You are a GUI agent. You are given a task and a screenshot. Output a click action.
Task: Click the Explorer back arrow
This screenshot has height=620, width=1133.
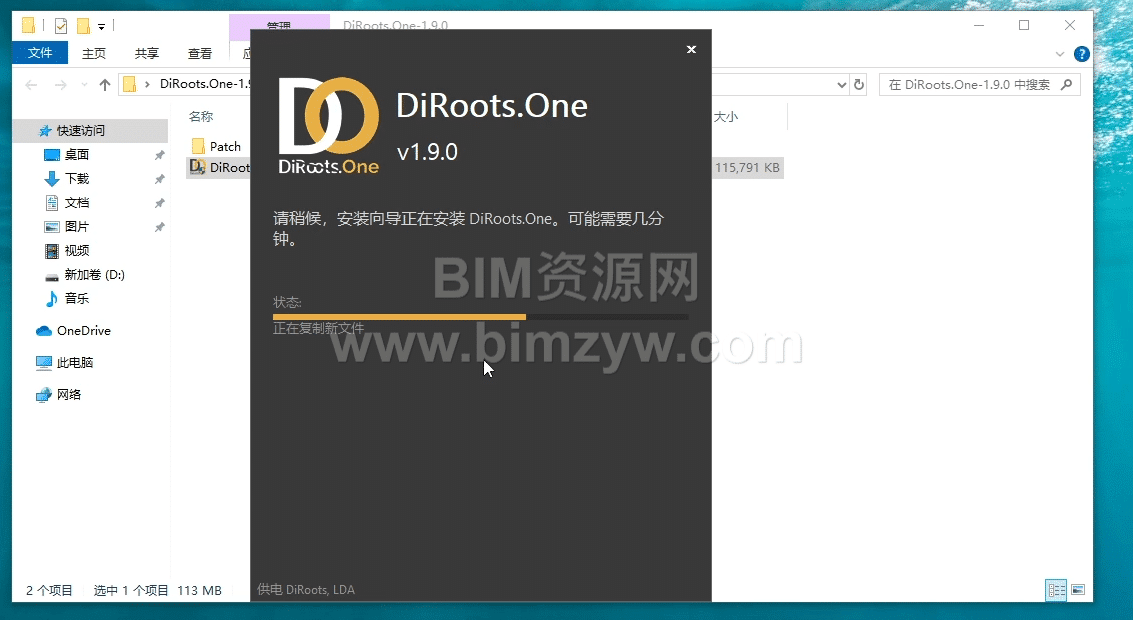[x=31, y=85]
